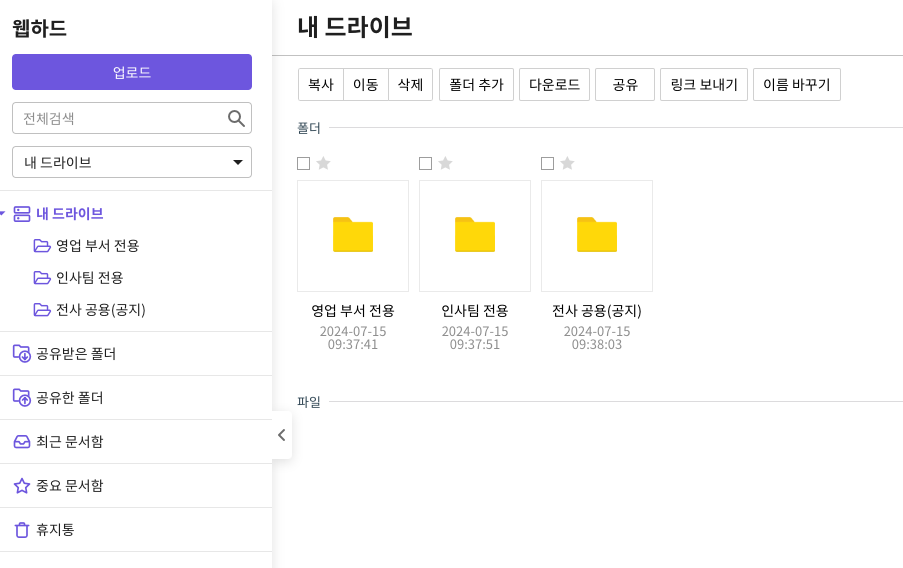Click the search magnifier icon
Image resolution: width=903 pixels, height=568 pixels.
(236, 118)
